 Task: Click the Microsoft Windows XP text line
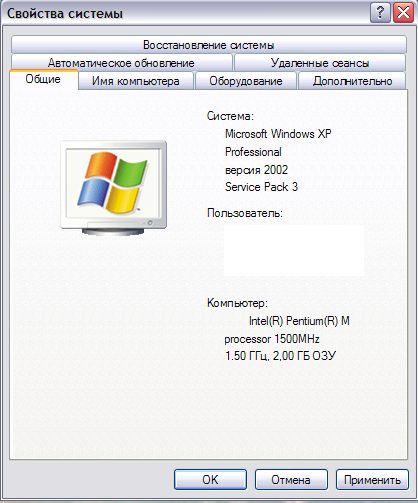pyautogui.click(x=278, y=134)
